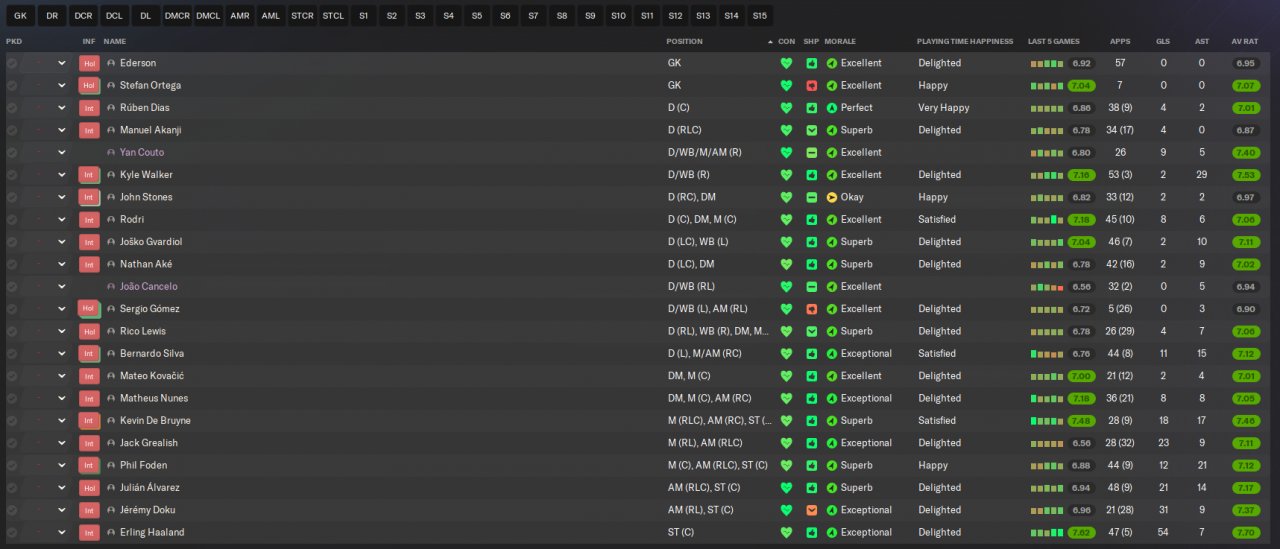Open Yan Couto's player name

pos(142,152)
